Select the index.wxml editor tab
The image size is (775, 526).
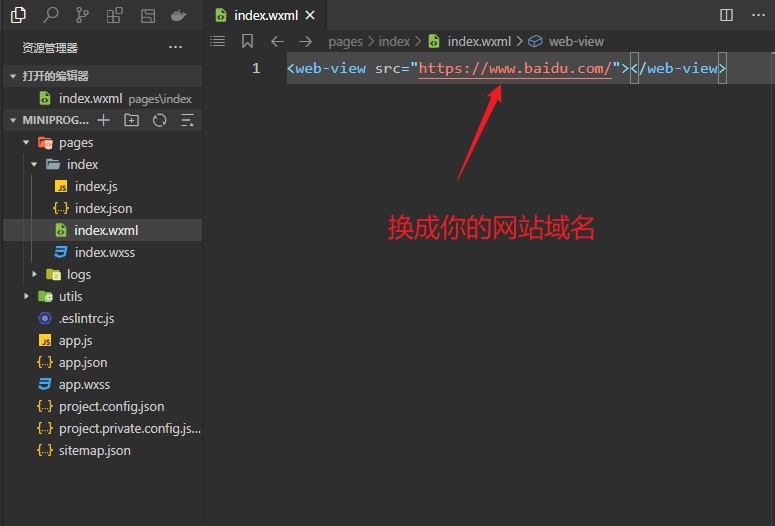tap(264, 15)
